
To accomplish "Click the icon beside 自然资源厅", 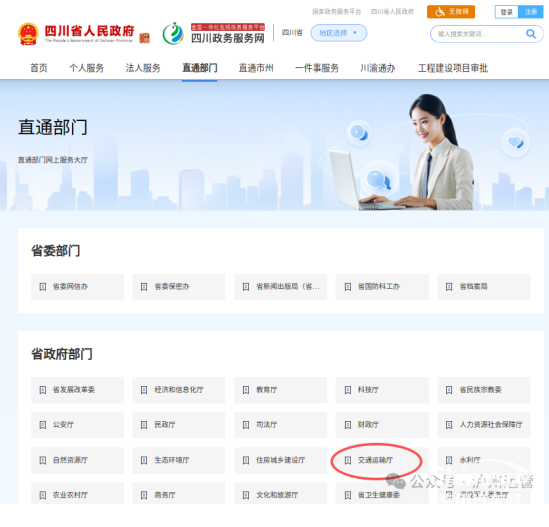I will 43,460.
